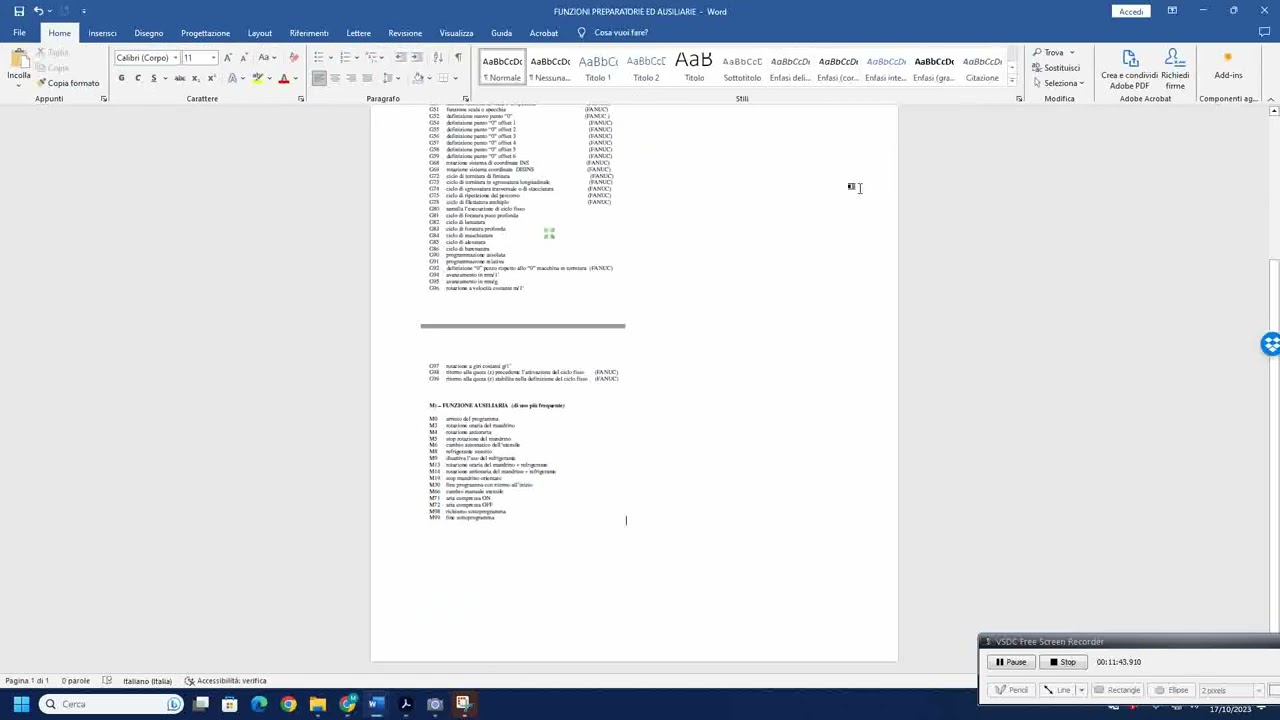Click Italiano (Italia) language indicator
This screenshot has width=1280, height=720.
click(x=147, y=681)
